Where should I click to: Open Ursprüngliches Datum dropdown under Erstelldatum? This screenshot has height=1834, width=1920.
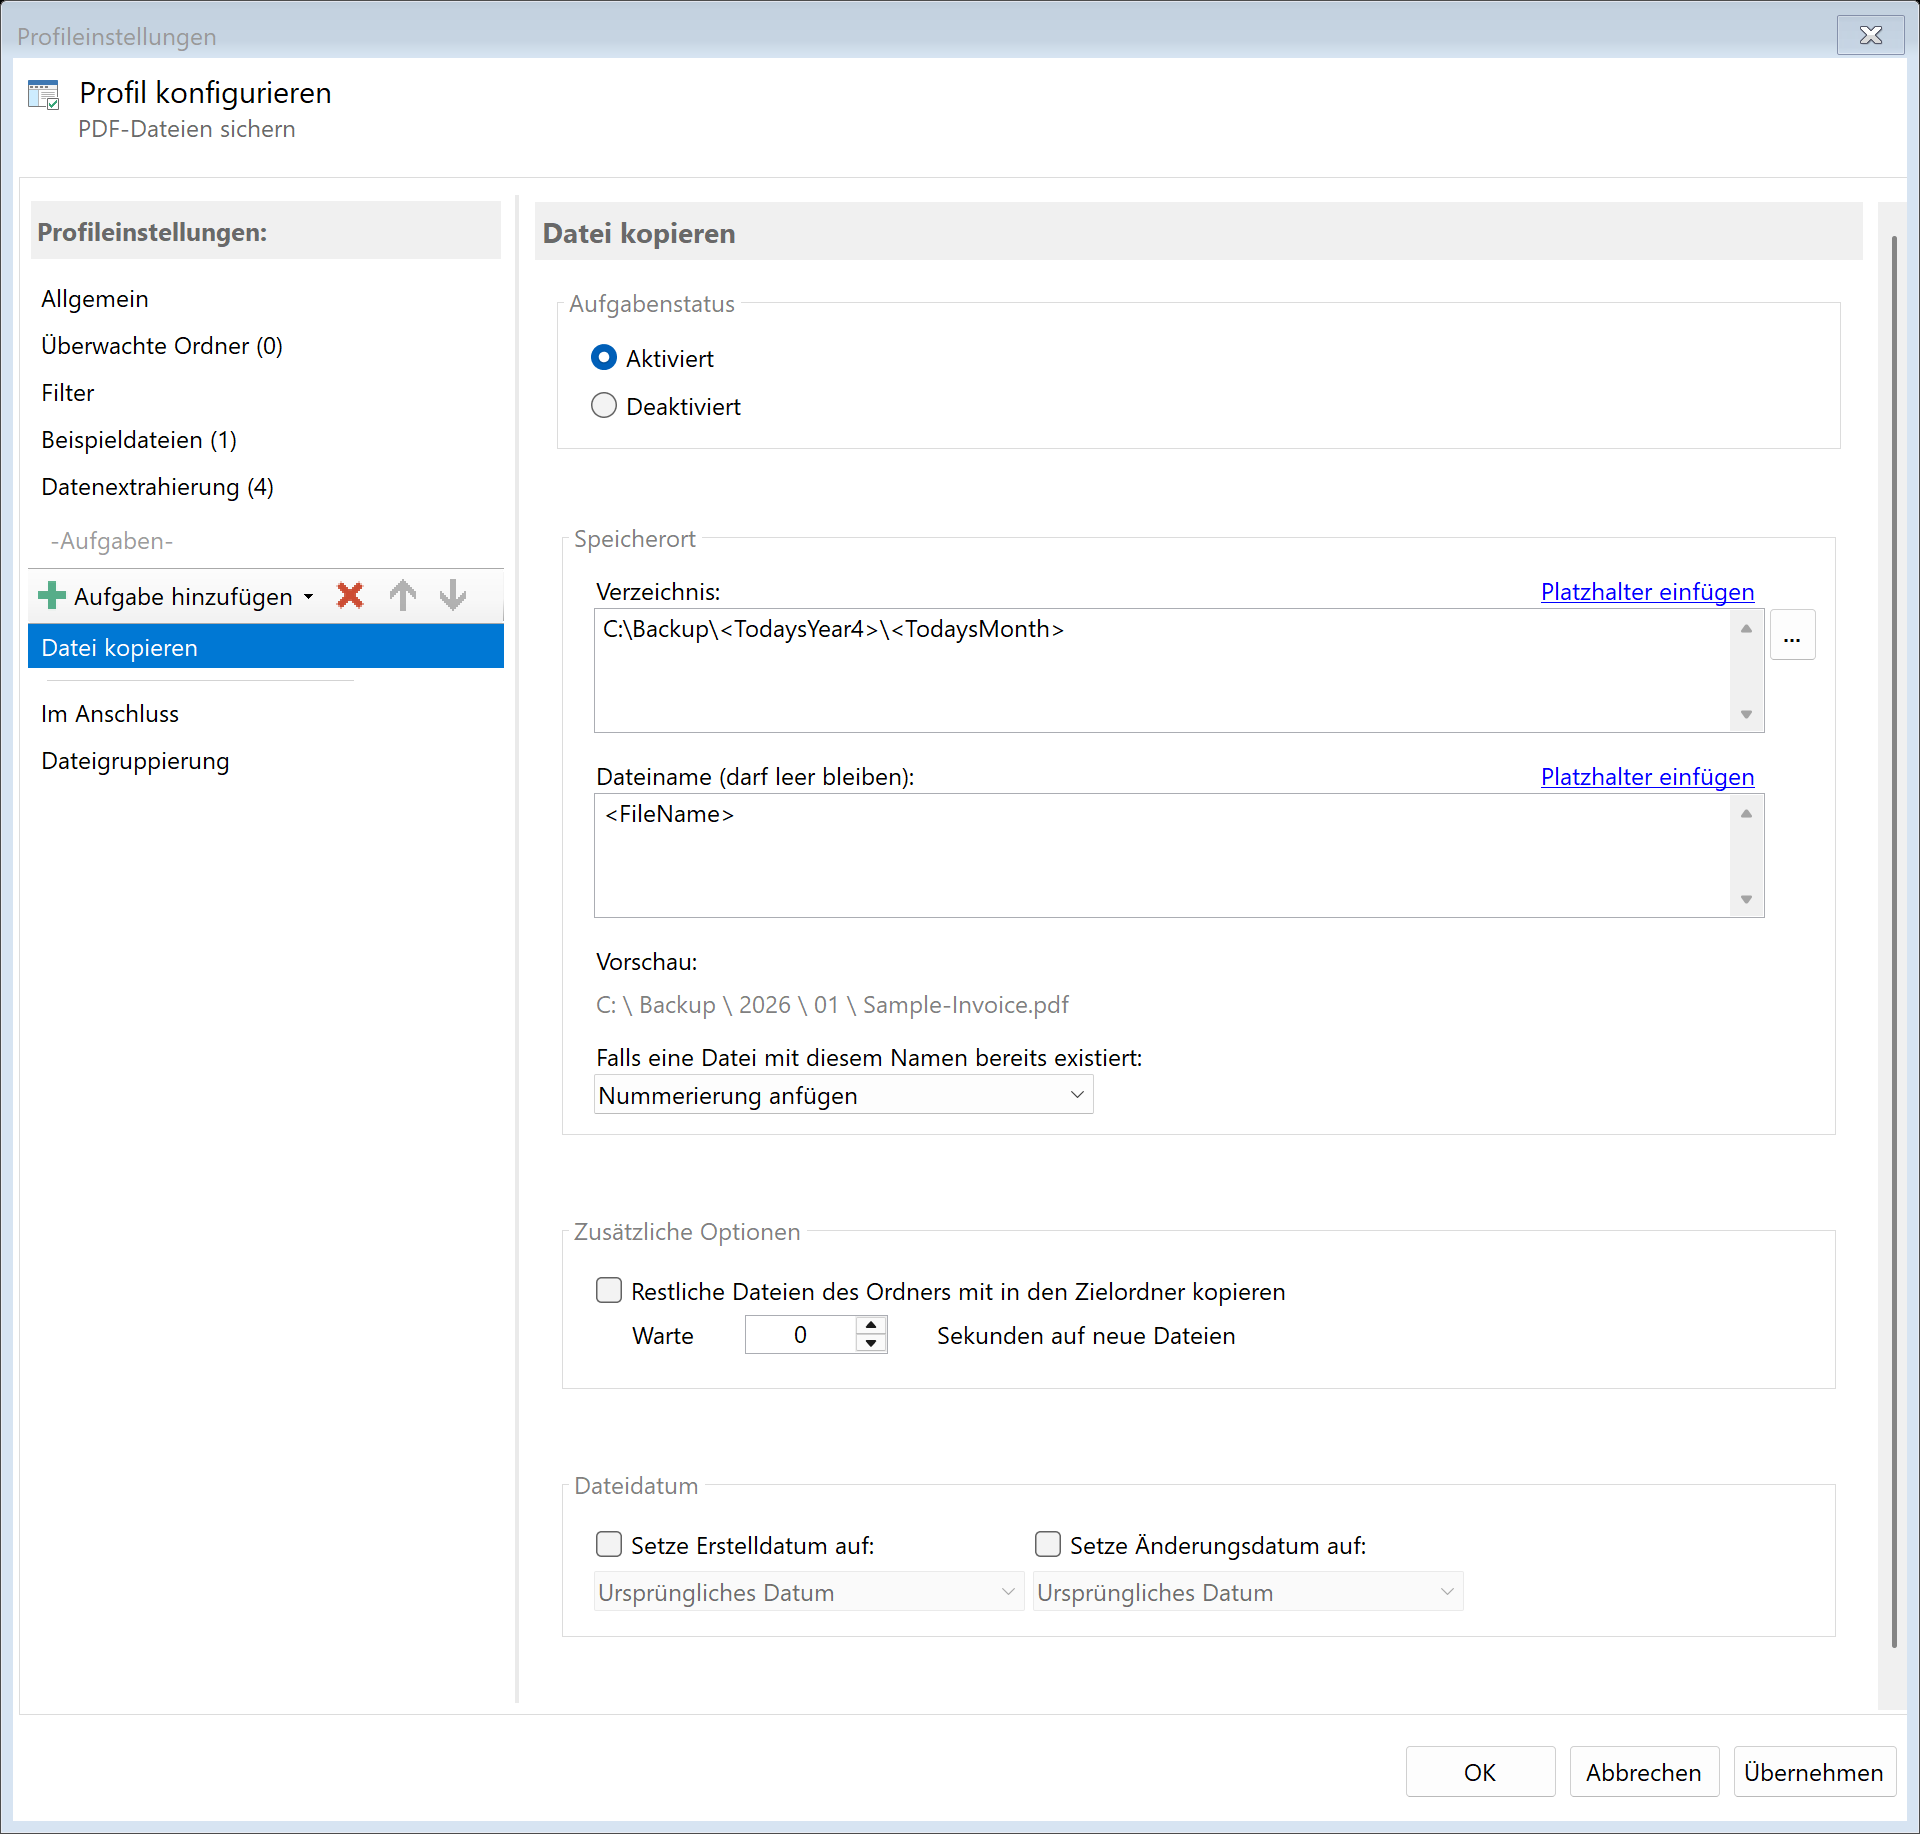click(808, 1592)
